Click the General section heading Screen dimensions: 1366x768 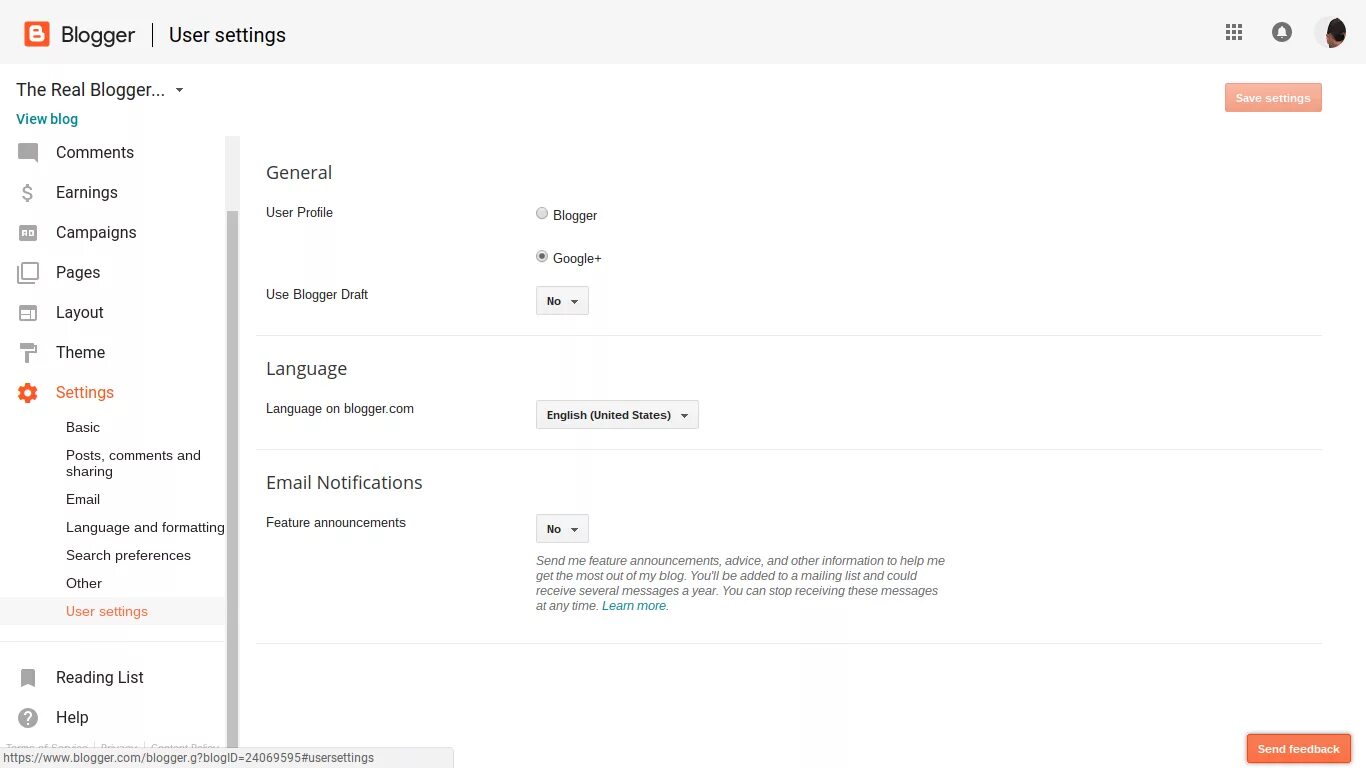(x=299, y=173)
